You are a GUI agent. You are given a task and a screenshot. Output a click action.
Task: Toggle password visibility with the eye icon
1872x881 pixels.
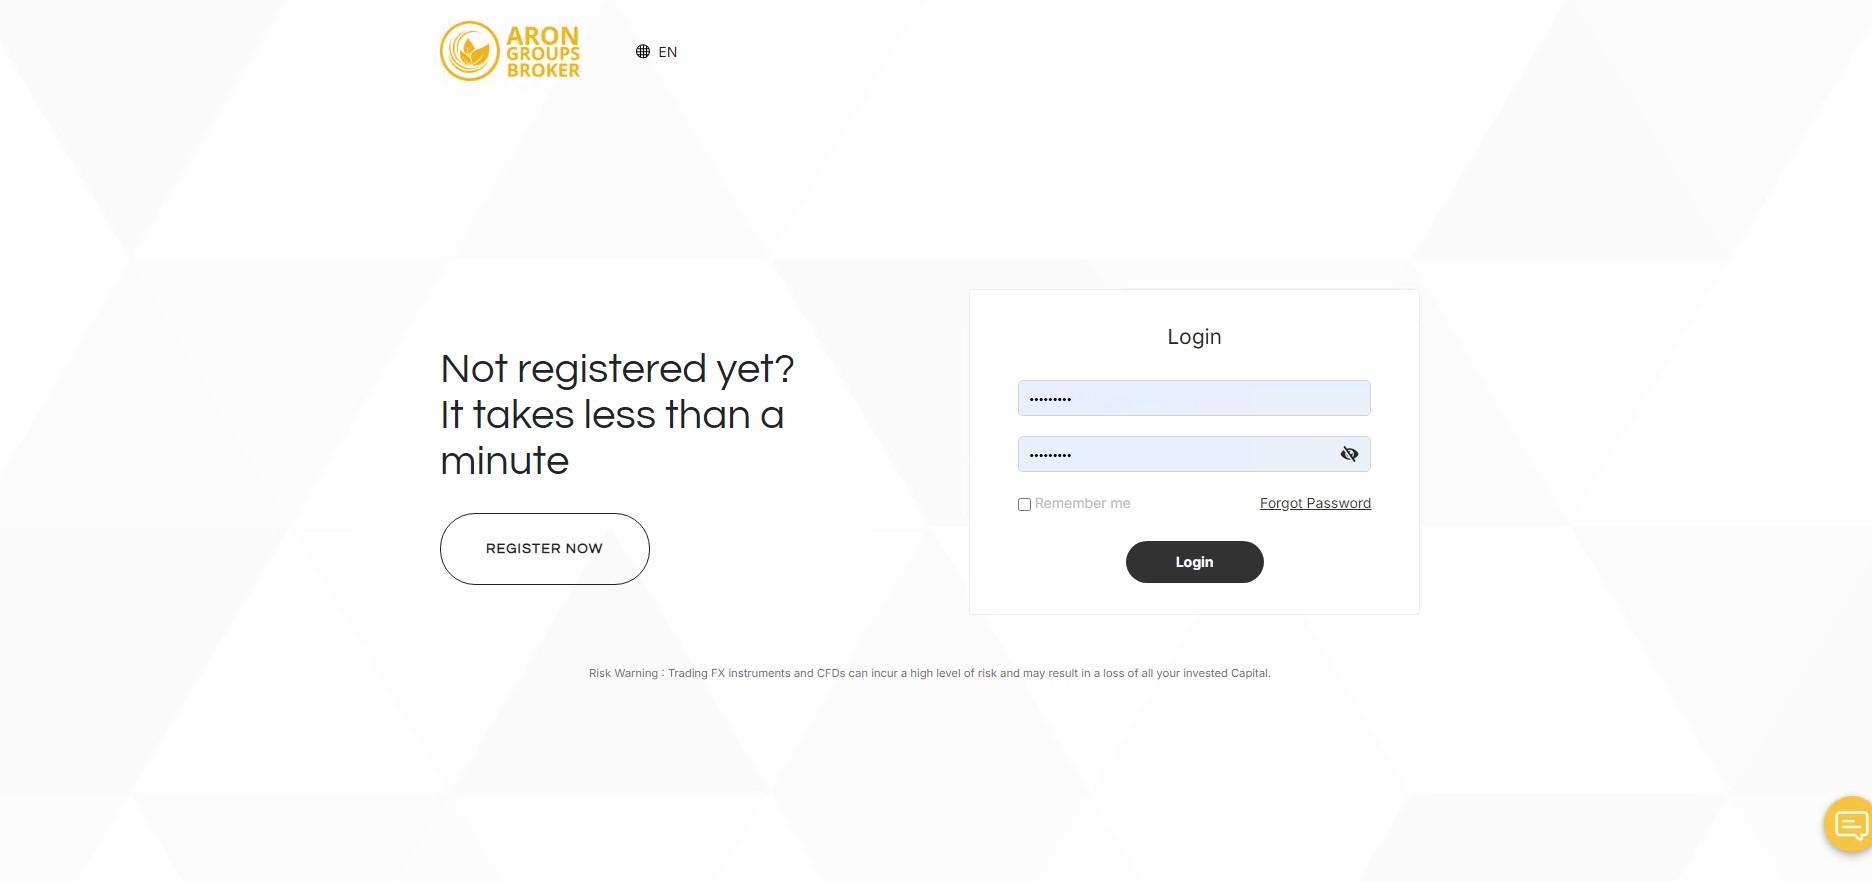[1349, 454]
